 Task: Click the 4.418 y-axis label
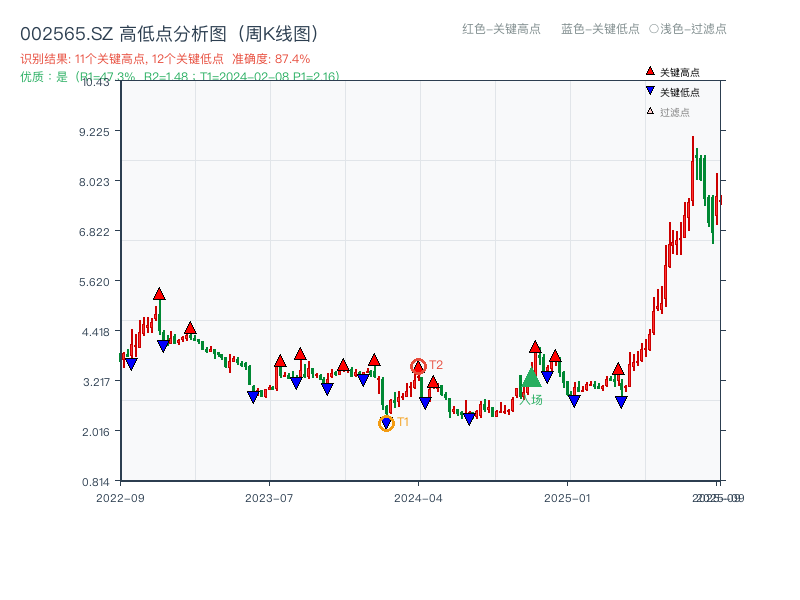coord(95,332)
